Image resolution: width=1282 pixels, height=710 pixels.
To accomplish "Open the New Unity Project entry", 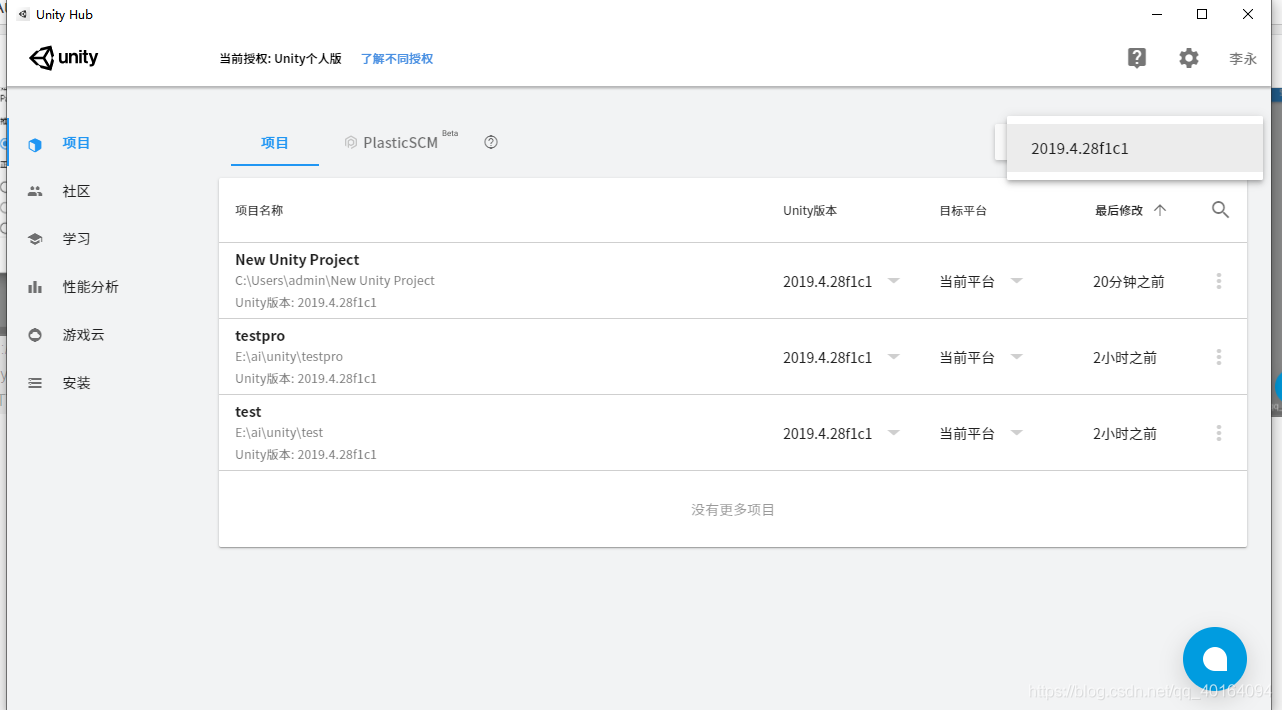I will coord(733,281).
